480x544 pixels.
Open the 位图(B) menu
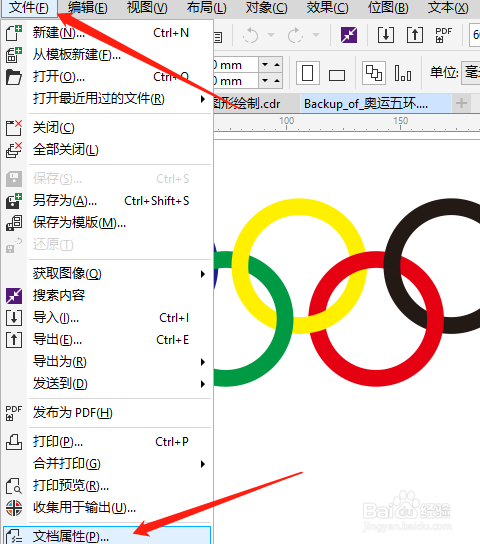(388, 8)
